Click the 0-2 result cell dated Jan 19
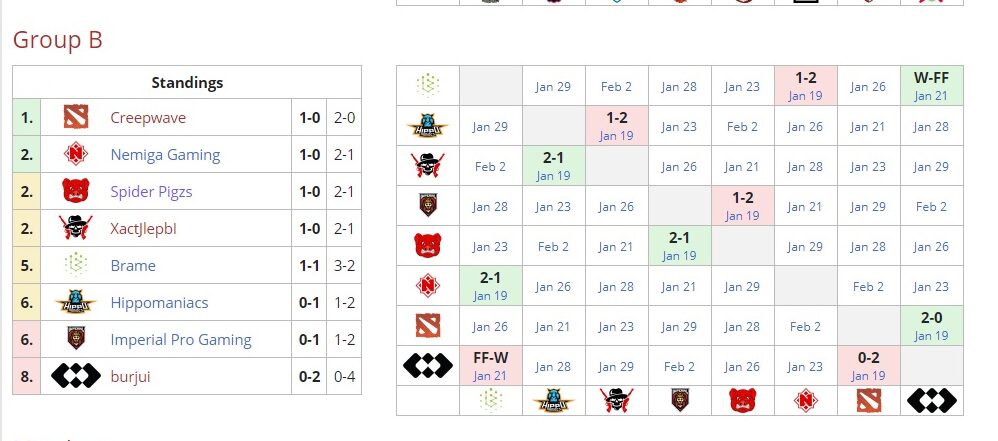Image resolution: width=998 pixels, height=441 pixels. (x=868, y=366)
